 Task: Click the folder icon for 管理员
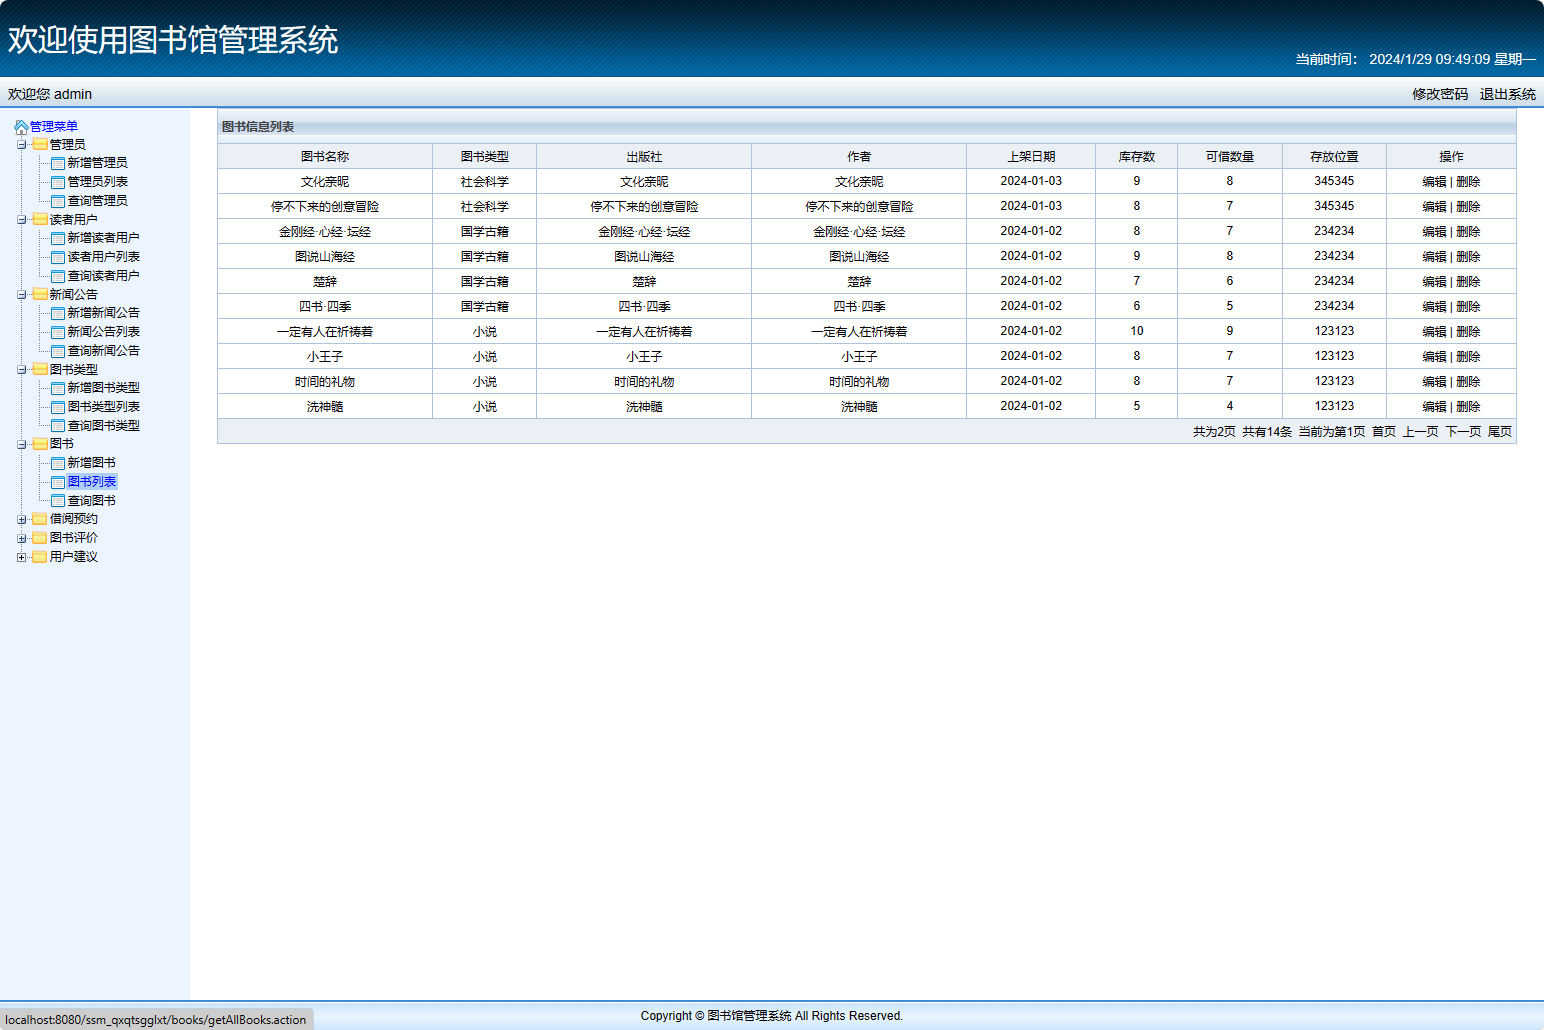[40, 145]
